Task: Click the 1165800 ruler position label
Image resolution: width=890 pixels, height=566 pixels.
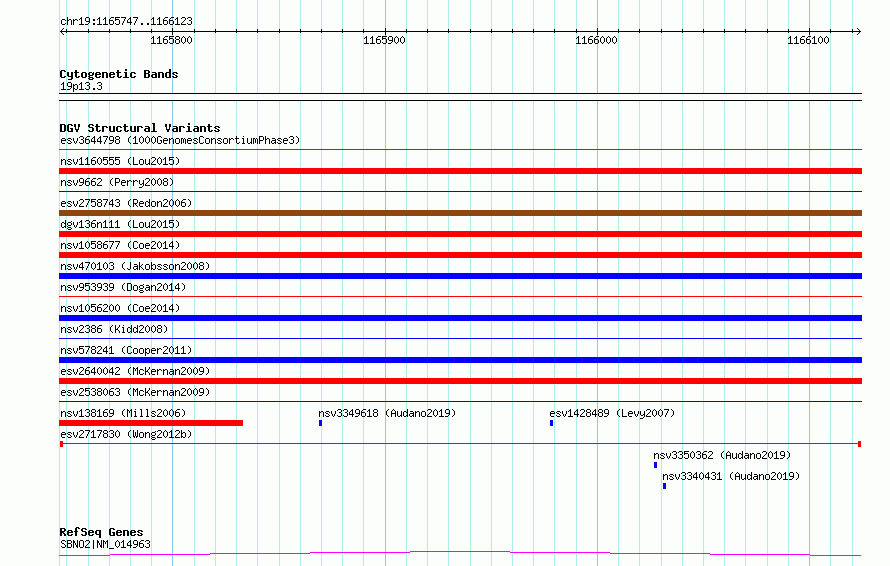Action: point(171,40)
